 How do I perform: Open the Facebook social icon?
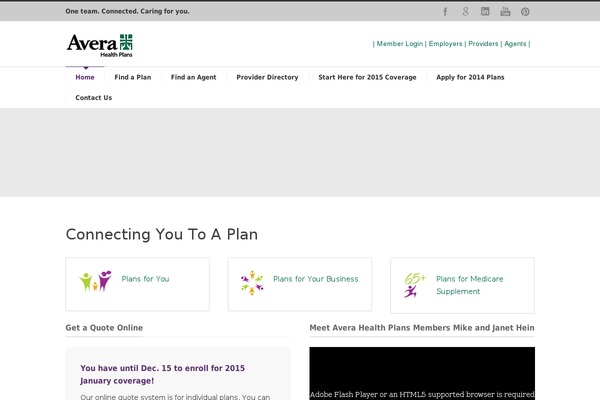pos(445,11)
